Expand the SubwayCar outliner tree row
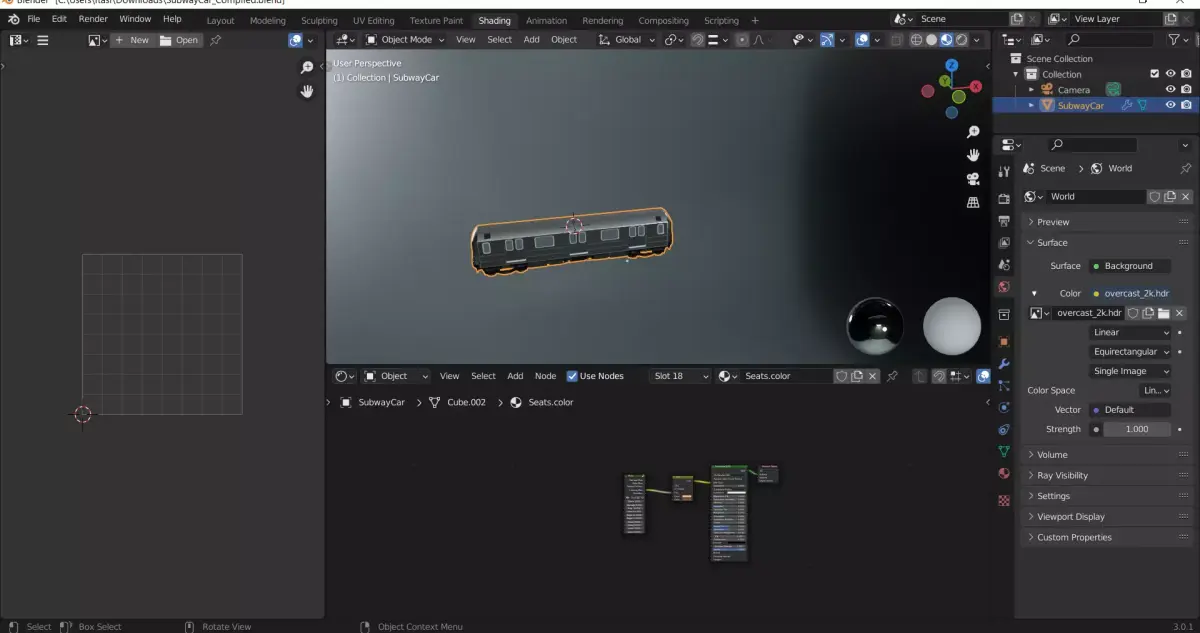Screen dimensions: 1200x633 [1032, 105]
